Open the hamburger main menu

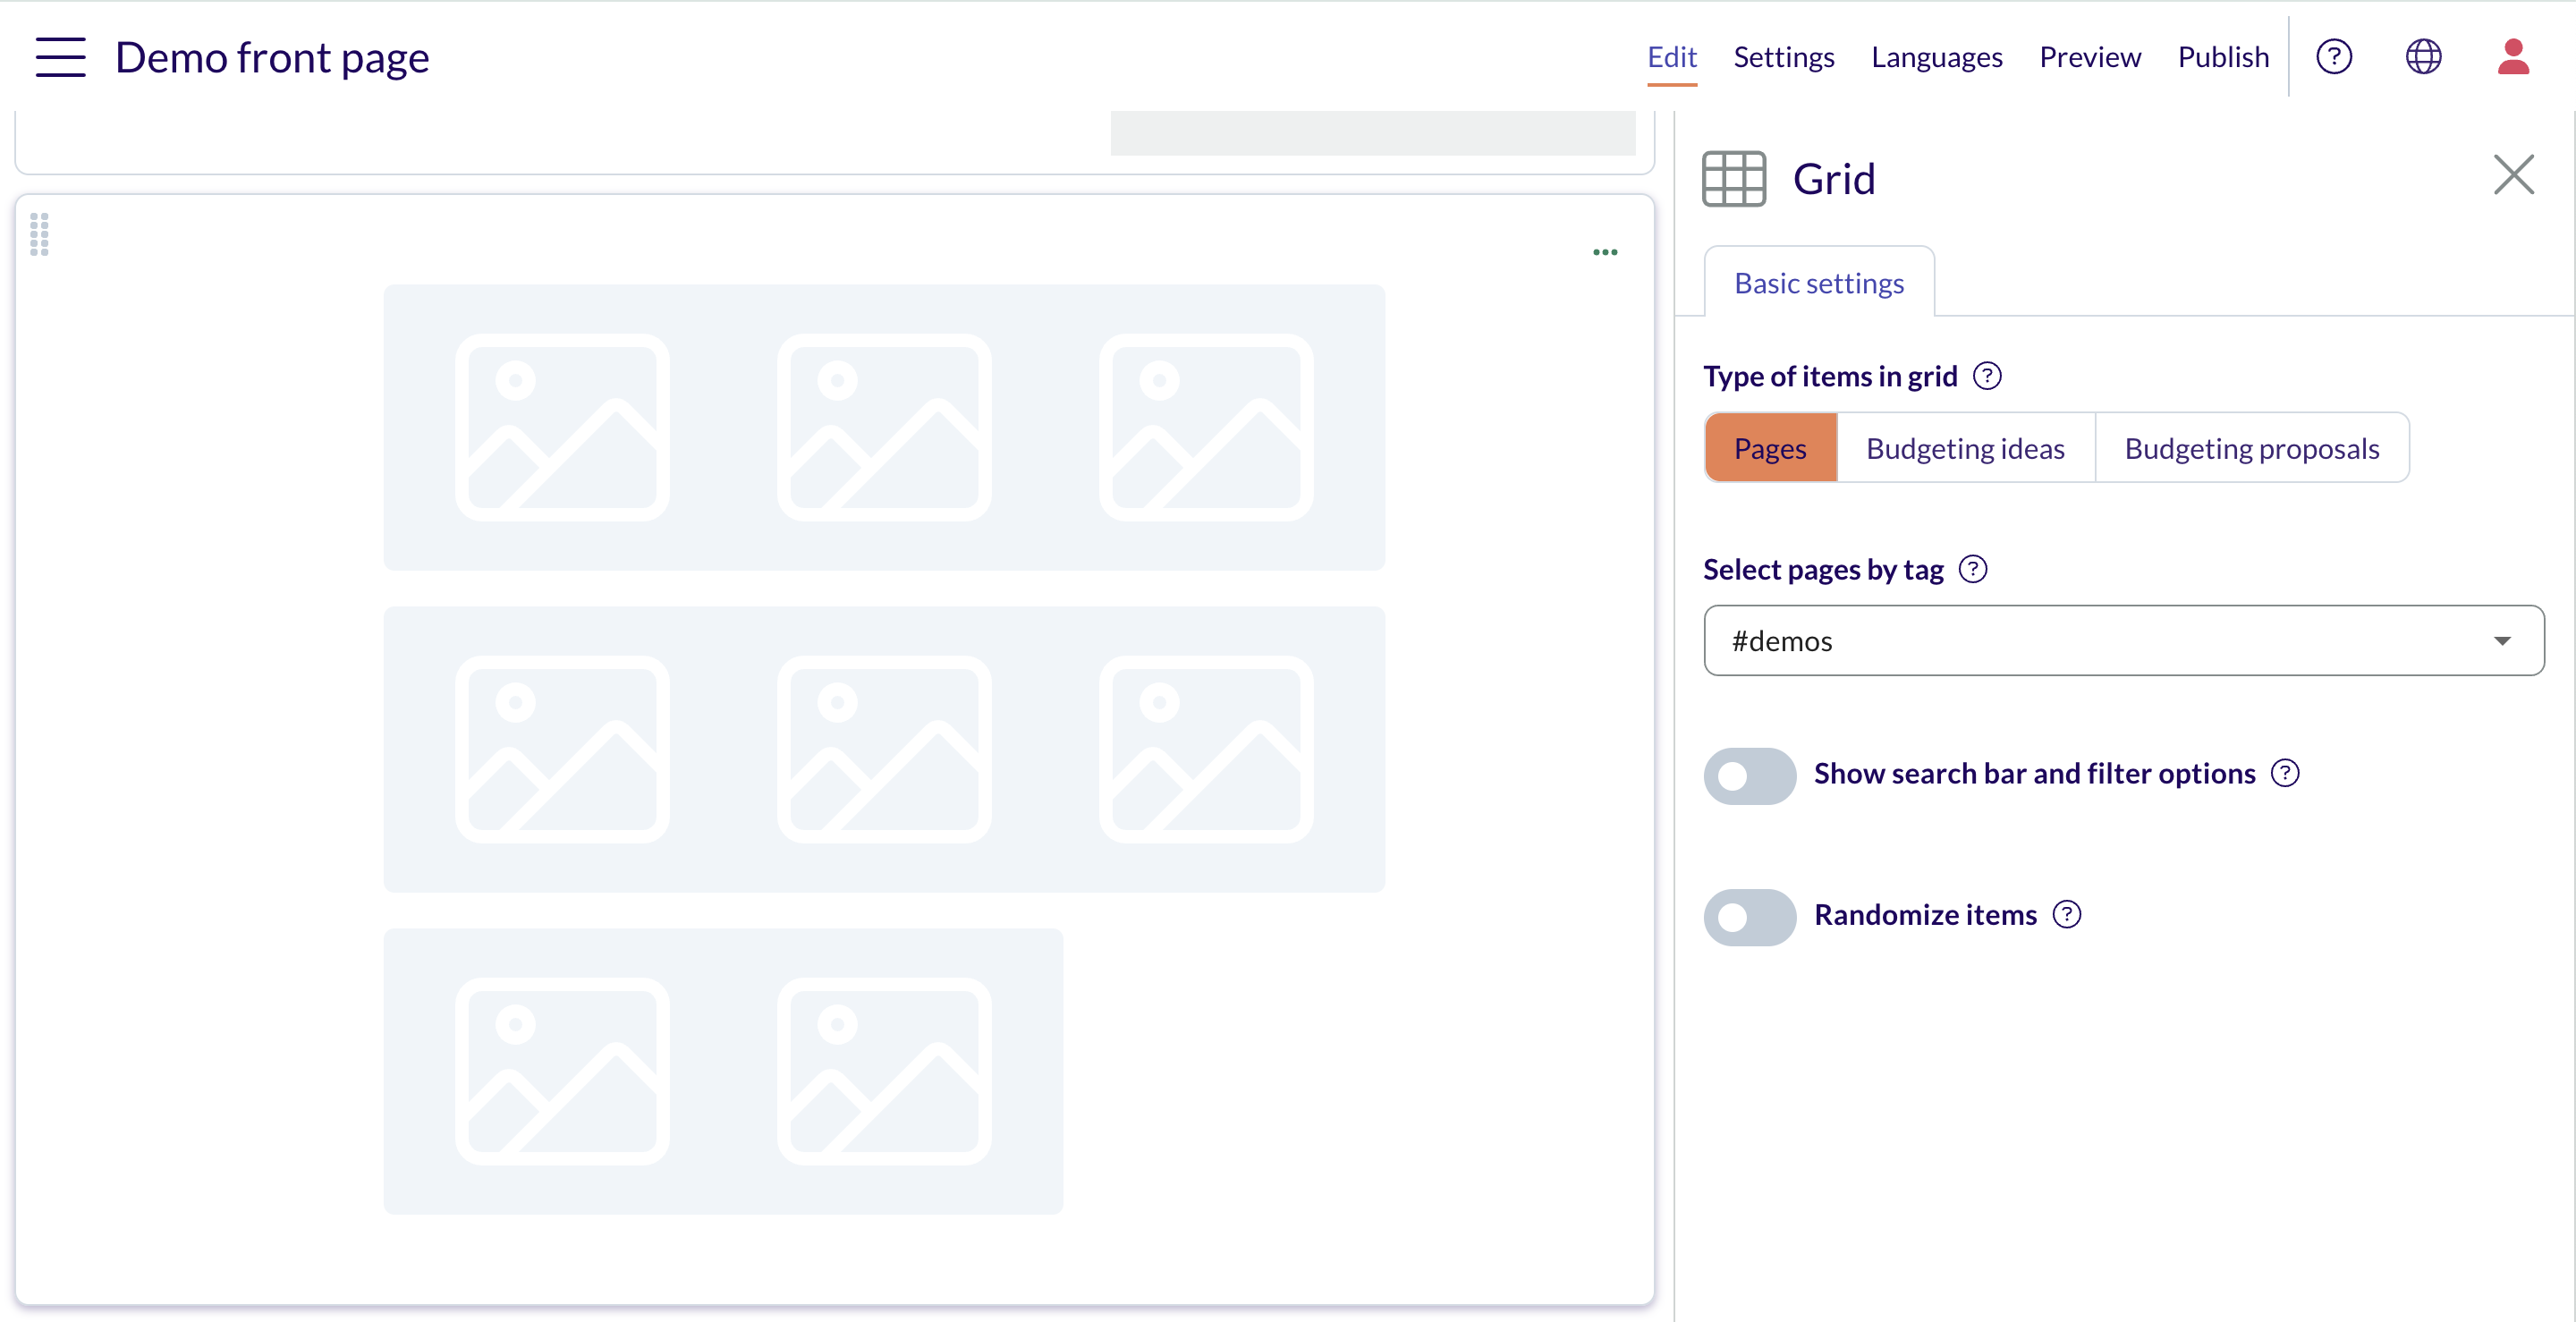[60, 57]
